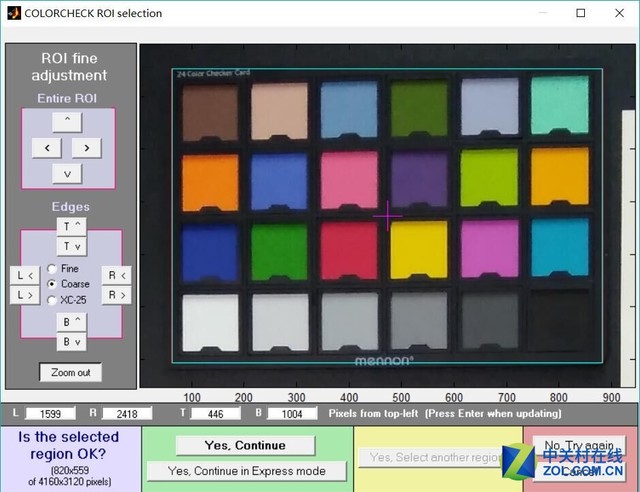Move entire ROI up with ^ button
Image resolution: width=640 pixels, height=492 pixels.
click(67, 122)
